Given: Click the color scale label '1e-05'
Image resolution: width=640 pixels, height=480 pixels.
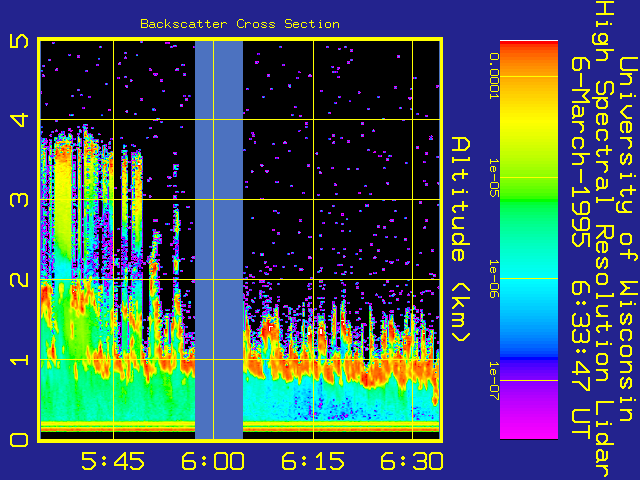Looking at the screenshot, I should pos(494,178).
